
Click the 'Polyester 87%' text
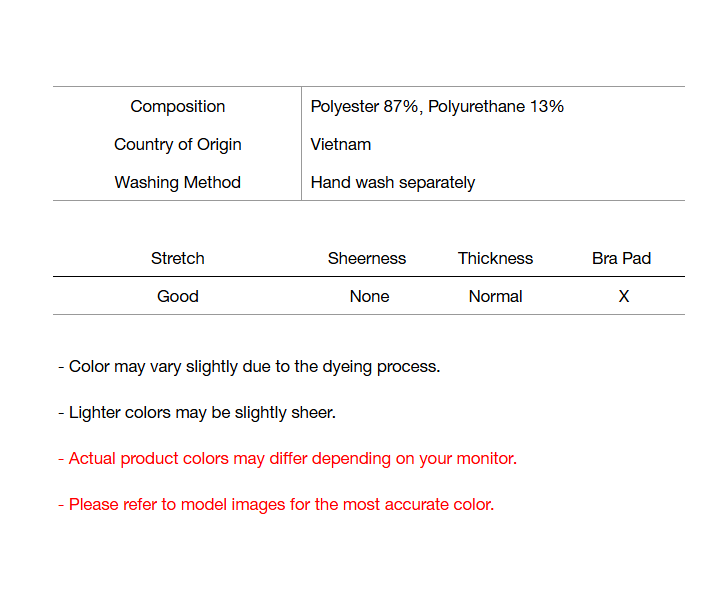point(364,106)
